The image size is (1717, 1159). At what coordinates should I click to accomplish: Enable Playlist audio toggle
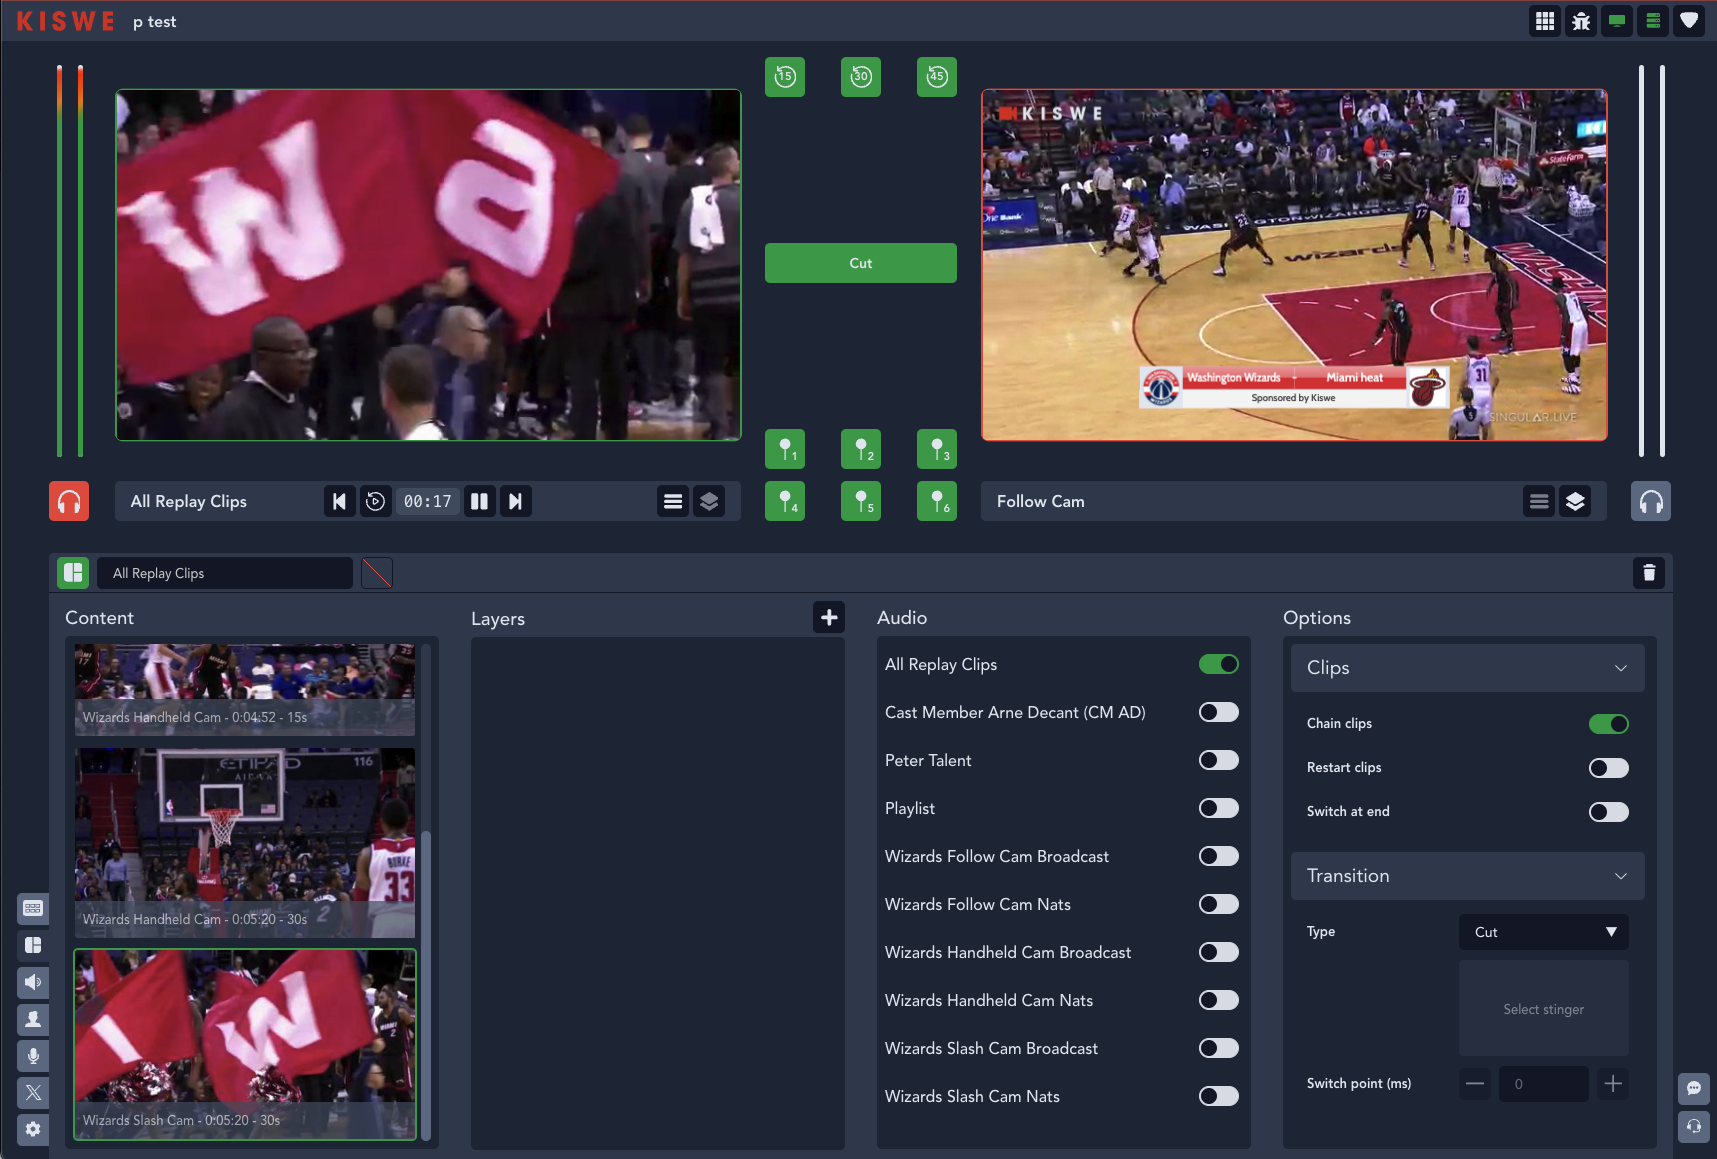pyautogui.click(x=1219, y=808)
